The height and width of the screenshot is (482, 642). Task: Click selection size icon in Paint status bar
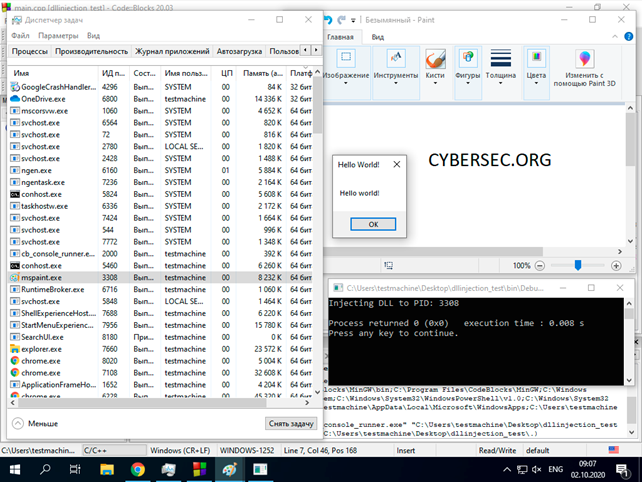389,265
